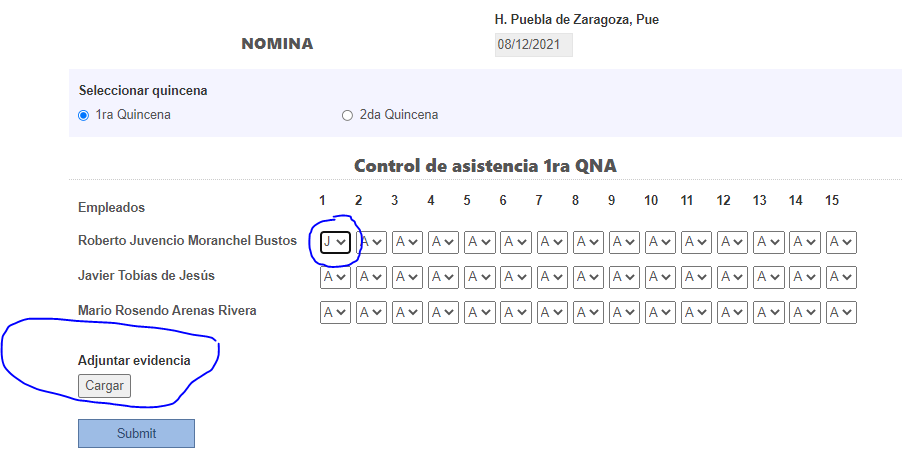The width and height of the screenshot is (910, 476).
Task: Open Roberto's day 7 attendance dropdown
Action: tap(552, 242)
